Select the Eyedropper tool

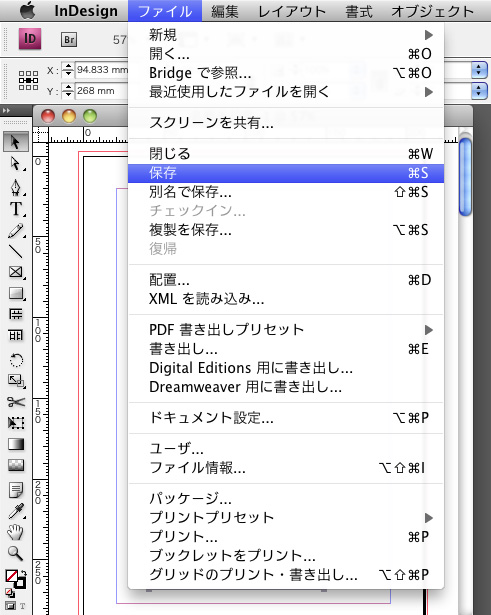(x=16, y=511)
